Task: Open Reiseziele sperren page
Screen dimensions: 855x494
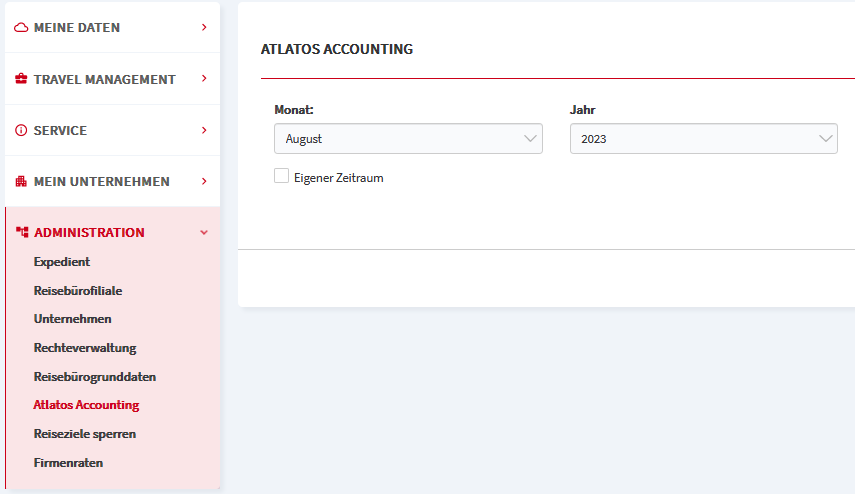Action: click(85, 434)
